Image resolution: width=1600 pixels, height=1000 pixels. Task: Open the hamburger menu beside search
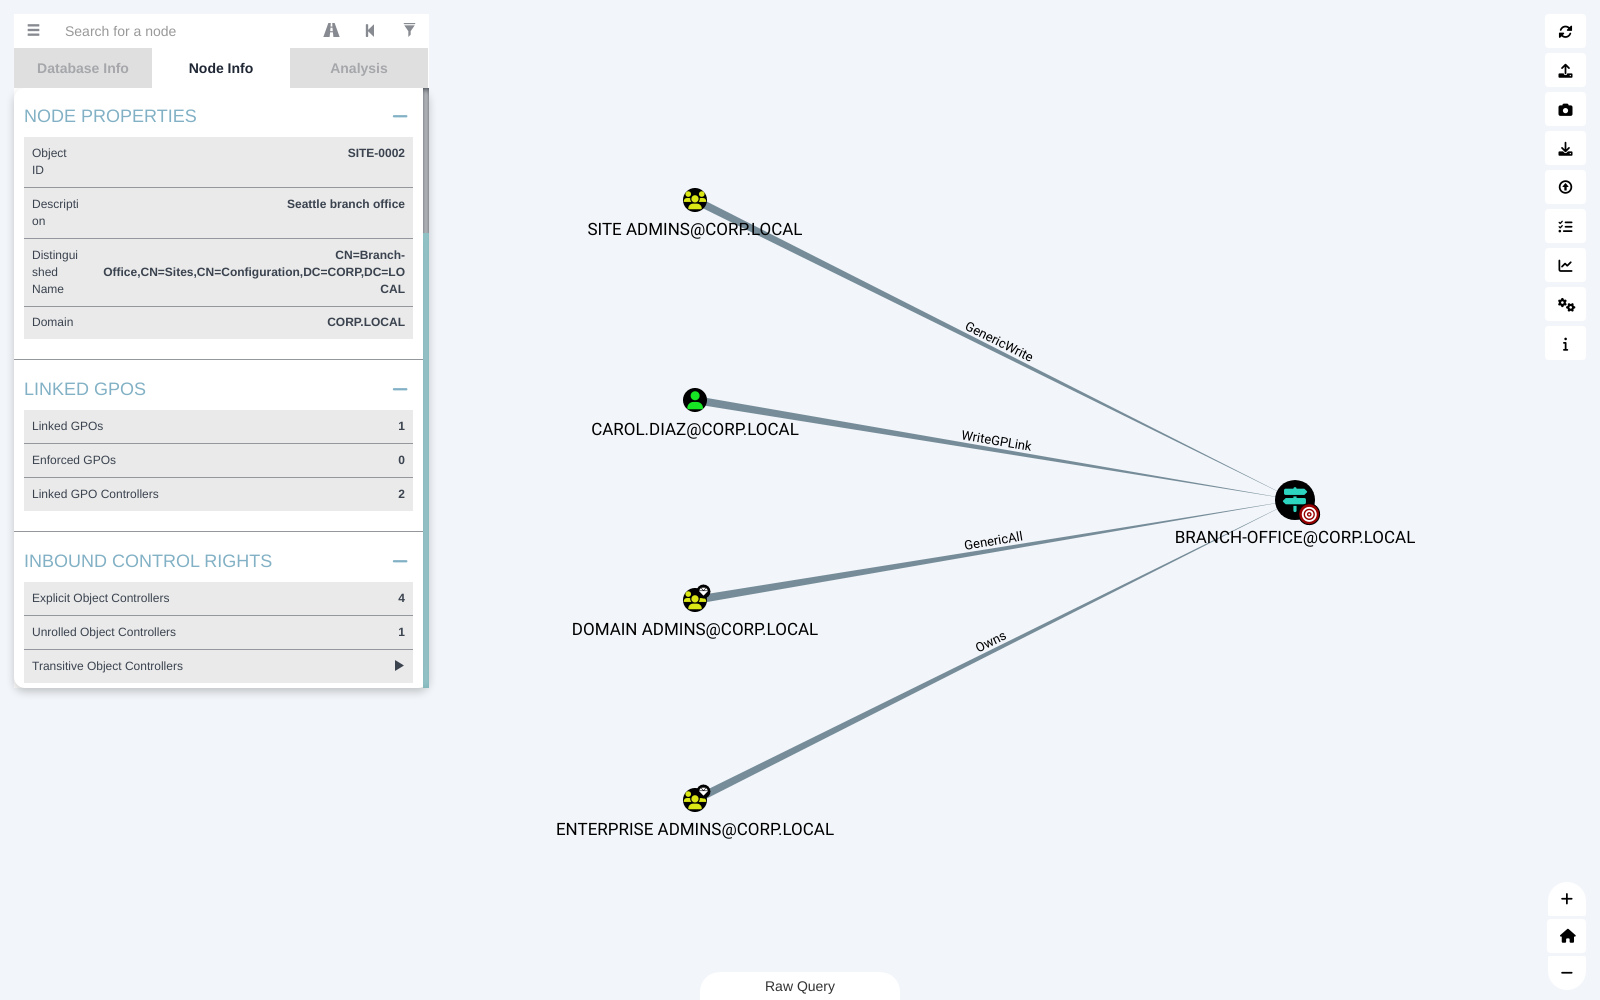point(33,31)
